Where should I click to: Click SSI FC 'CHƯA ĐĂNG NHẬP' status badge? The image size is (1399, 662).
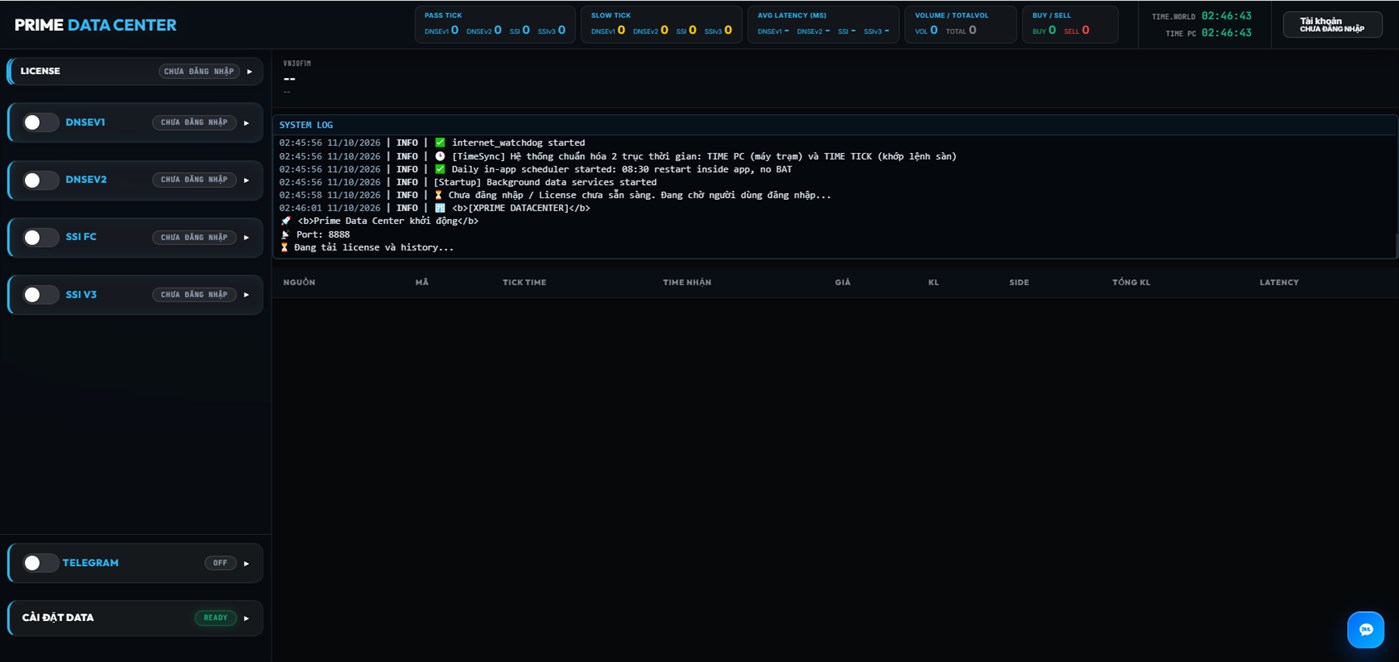tap(194, 238)
